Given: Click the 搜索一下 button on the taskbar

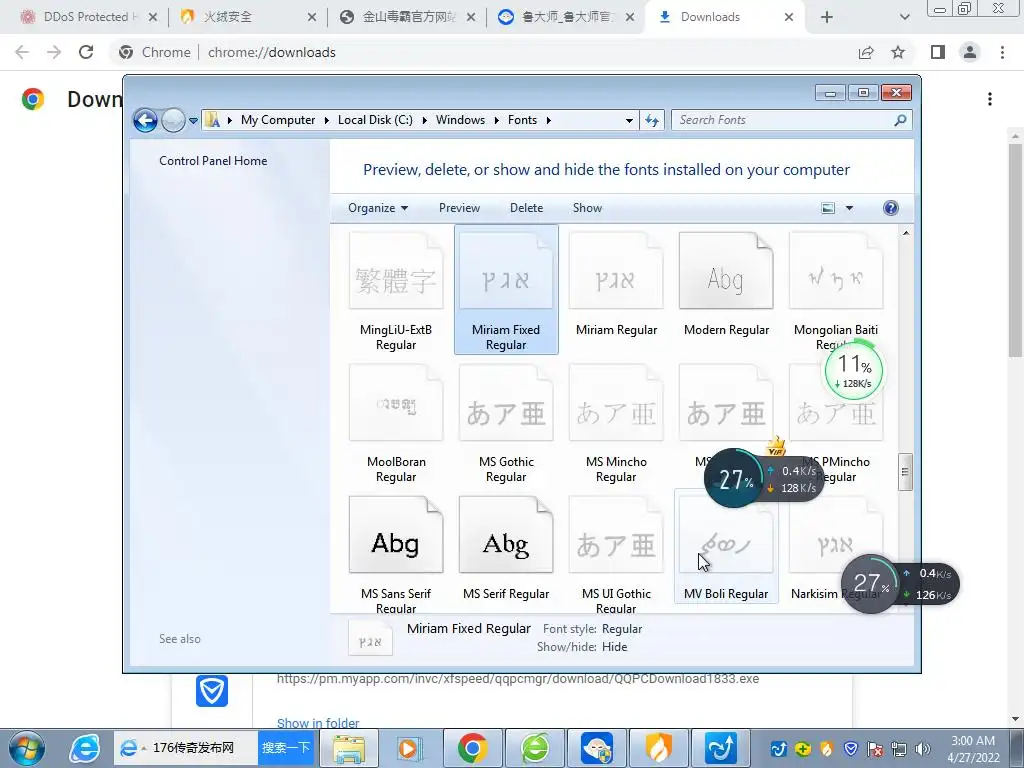Looking at the screenshot, I should (x=285, y=748).
